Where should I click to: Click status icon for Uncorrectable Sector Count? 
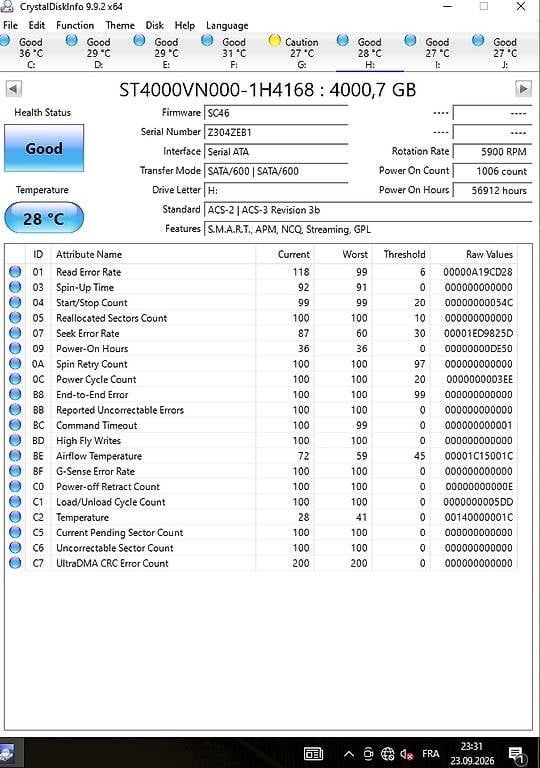pyautogui.click(x=15, y=548)
